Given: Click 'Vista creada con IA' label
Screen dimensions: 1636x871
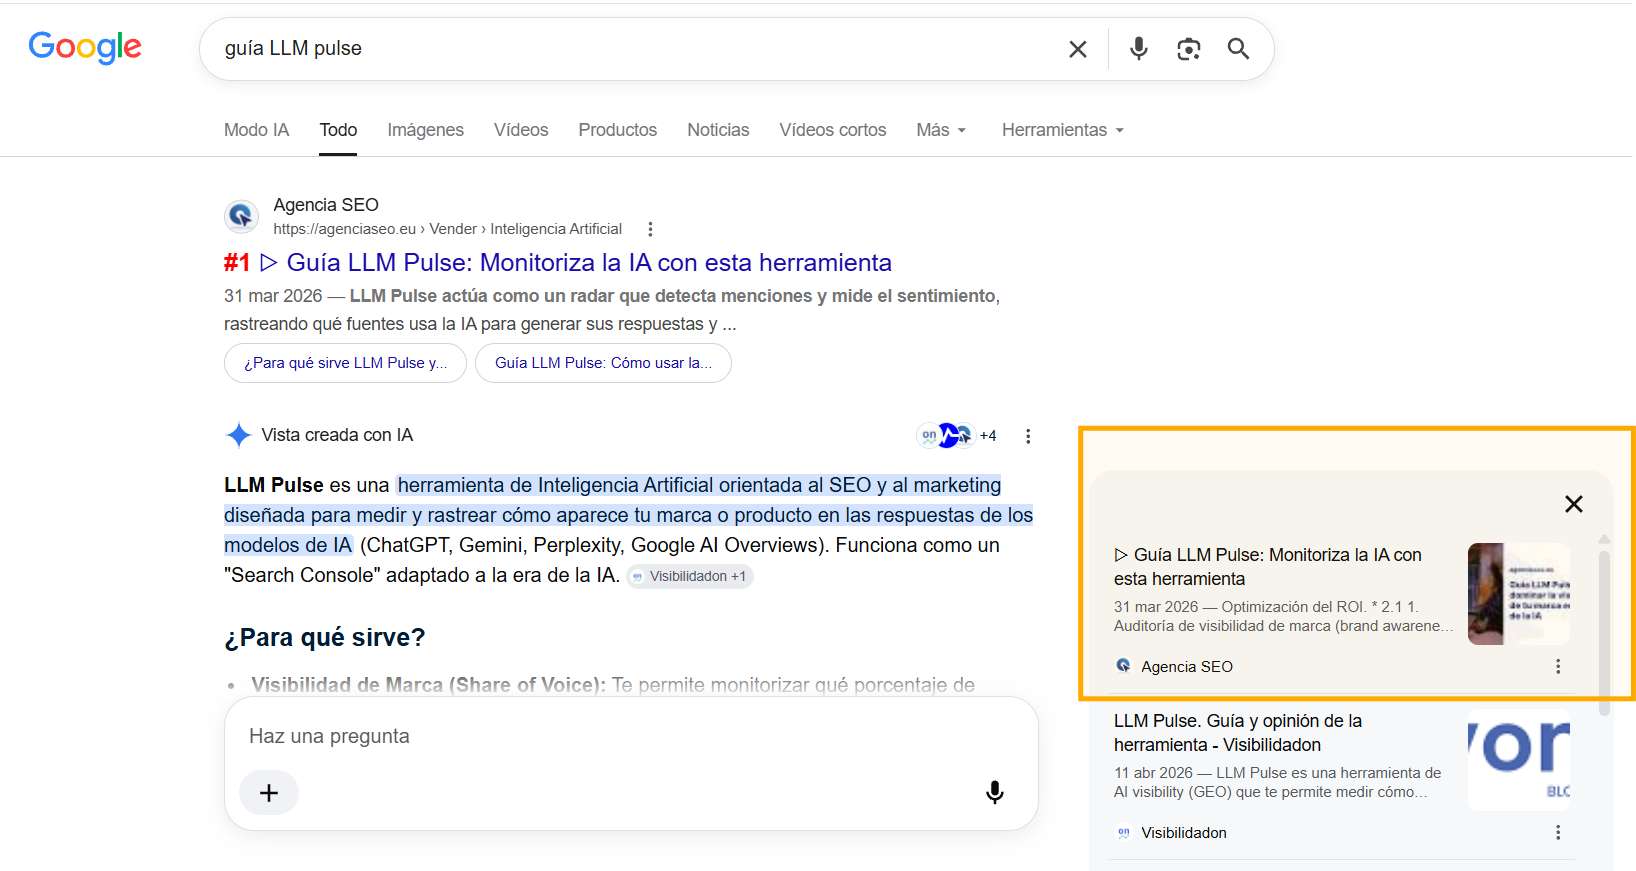Looking at the screenshot, I should pyautogui.click(x=337, y=435).
